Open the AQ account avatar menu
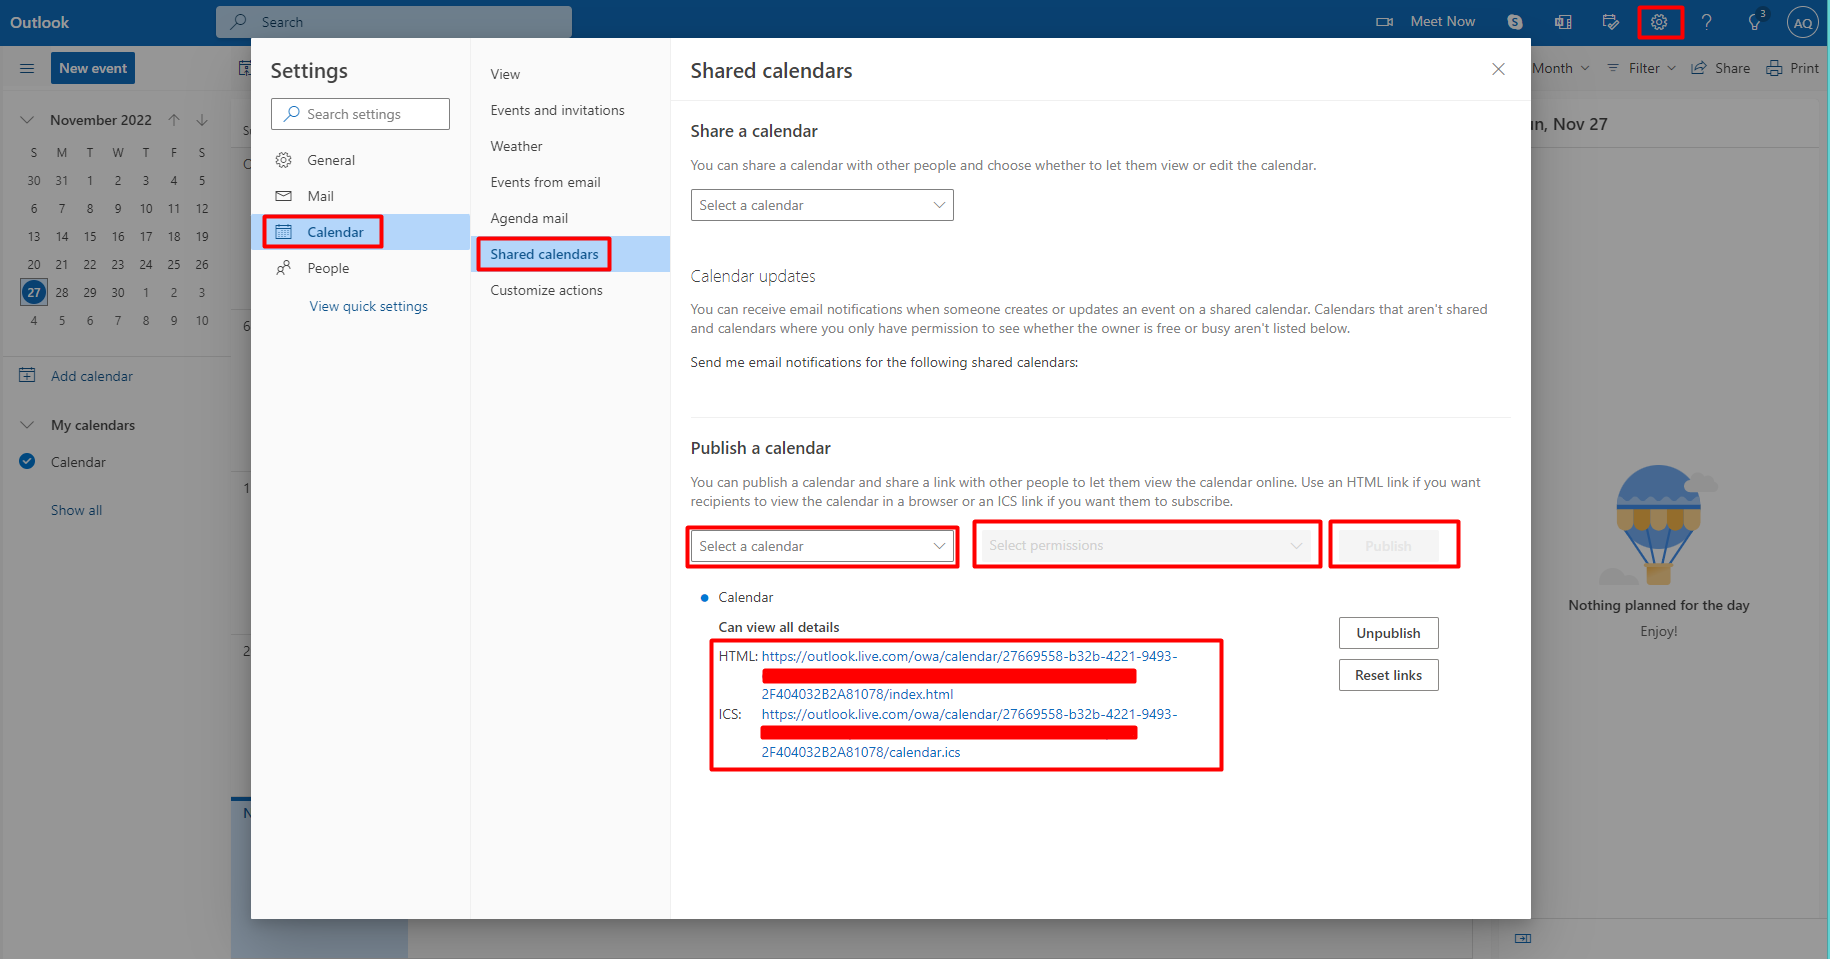Viewport: 1830px width, 959px height. 1802,21
